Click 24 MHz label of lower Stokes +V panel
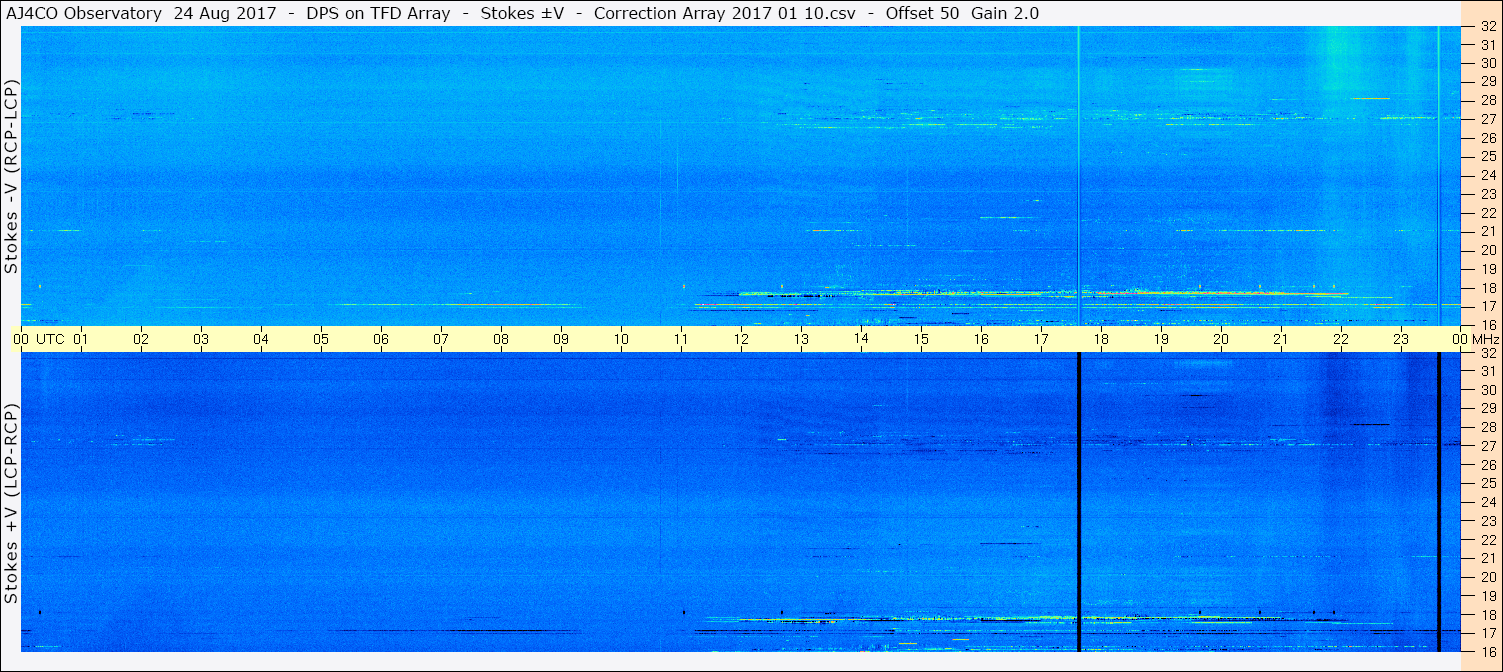Image resolution: width=1503 pixels, height=672 pixels. click(1487, 502)
